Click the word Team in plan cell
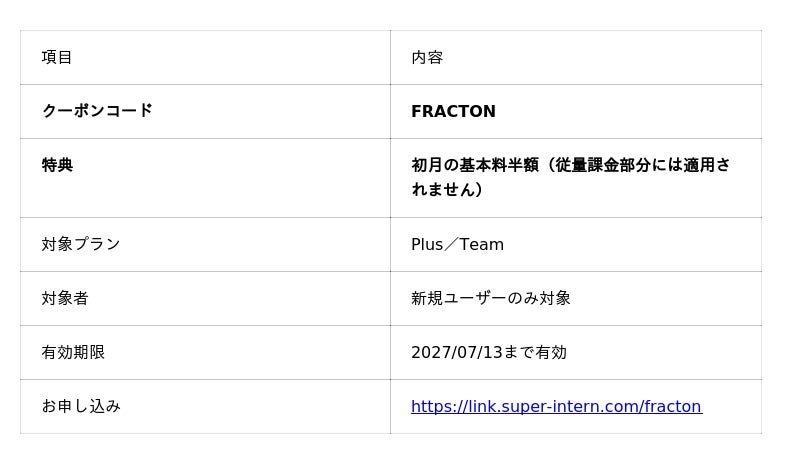 (x=481, y=245)
